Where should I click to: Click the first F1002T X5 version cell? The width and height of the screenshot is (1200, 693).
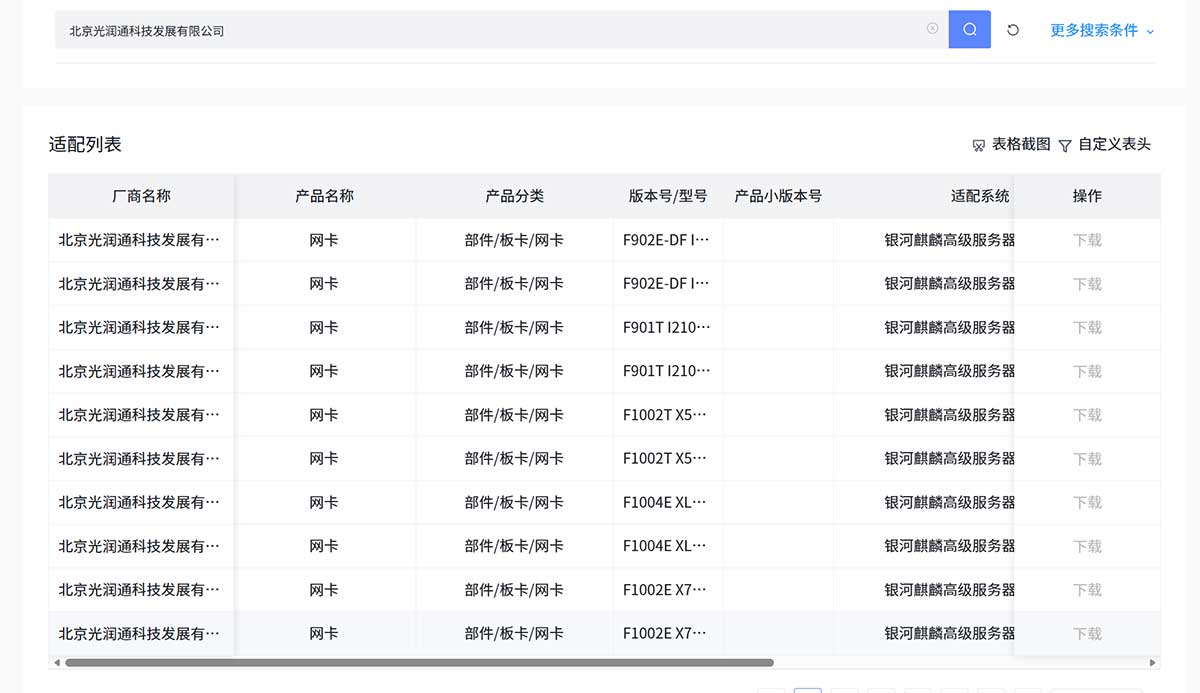tap(667, 415)
